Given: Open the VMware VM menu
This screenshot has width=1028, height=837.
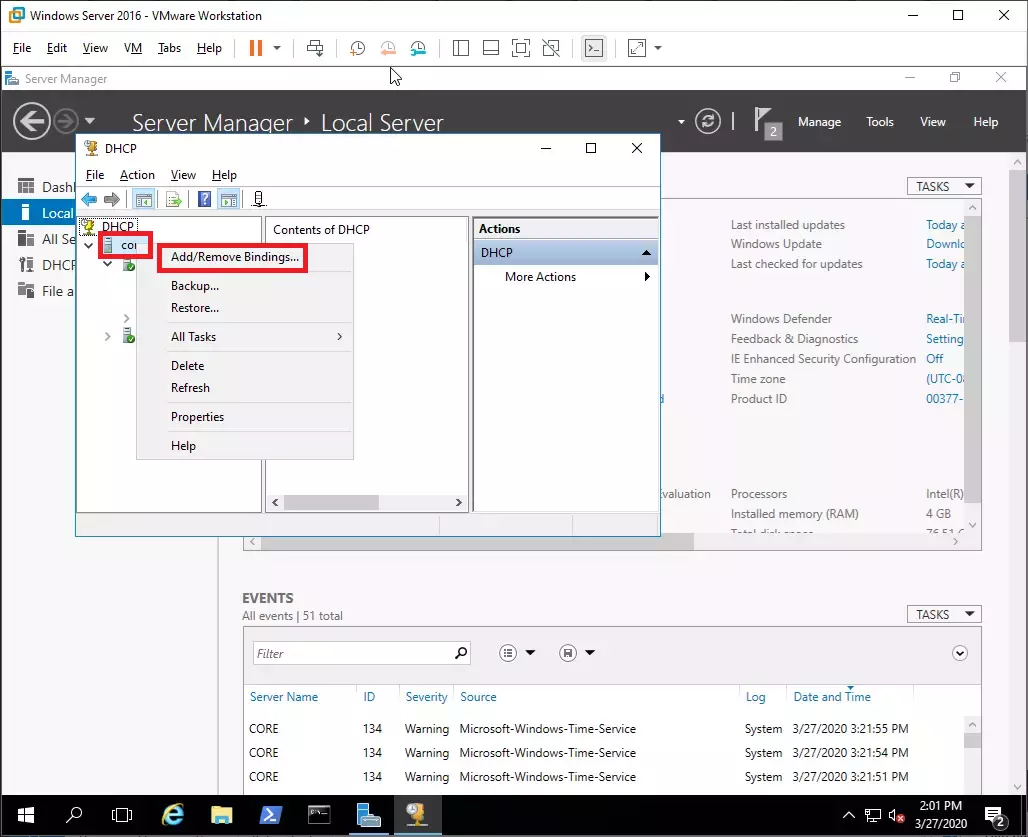Looking at the screenshot, I should 132,48.
